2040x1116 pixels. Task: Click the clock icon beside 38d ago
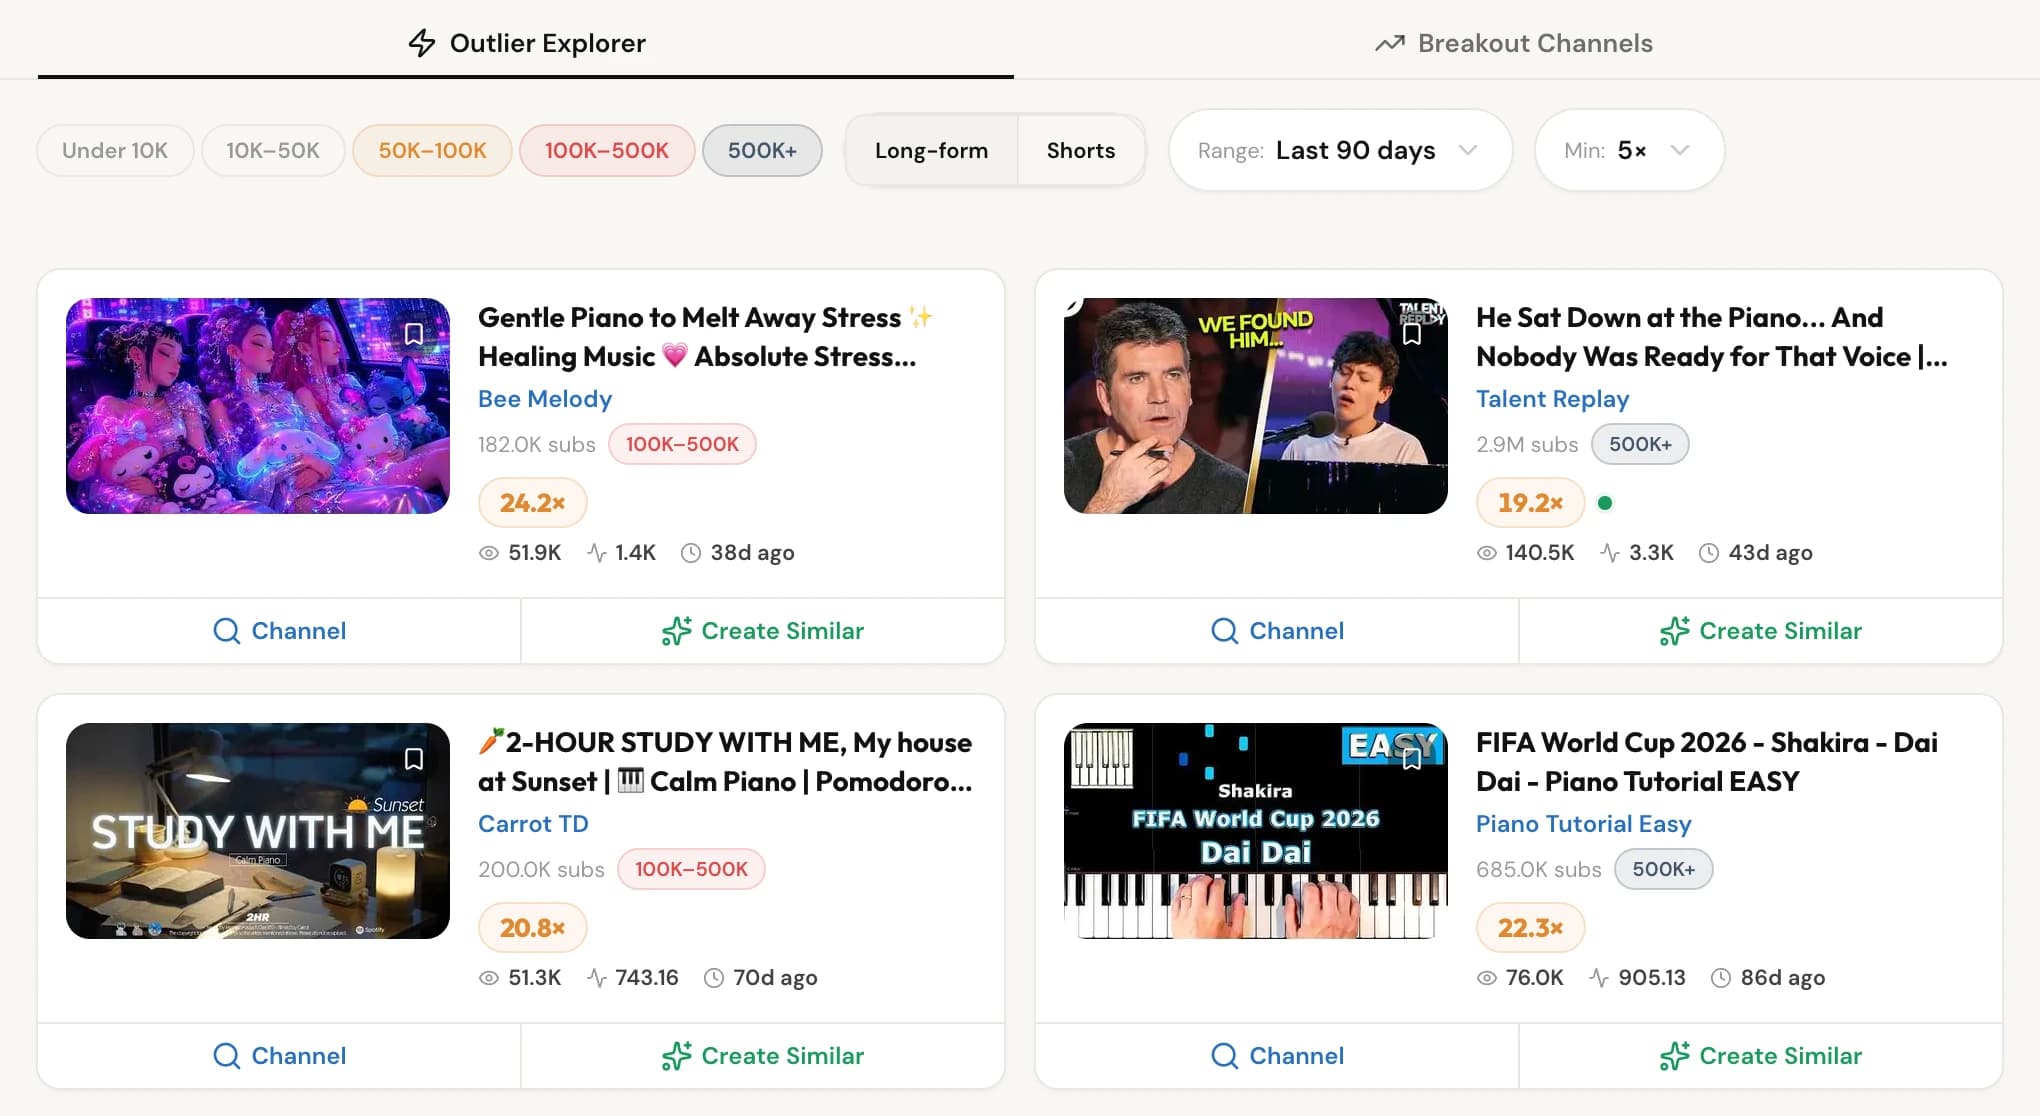point(691,553)
